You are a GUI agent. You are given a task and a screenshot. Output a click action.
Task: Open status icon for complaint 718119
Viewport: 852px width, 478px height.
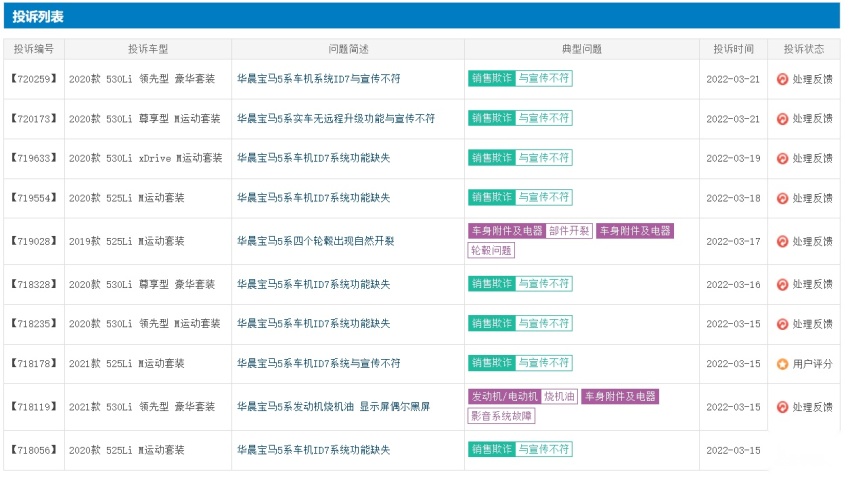[782, 407]
